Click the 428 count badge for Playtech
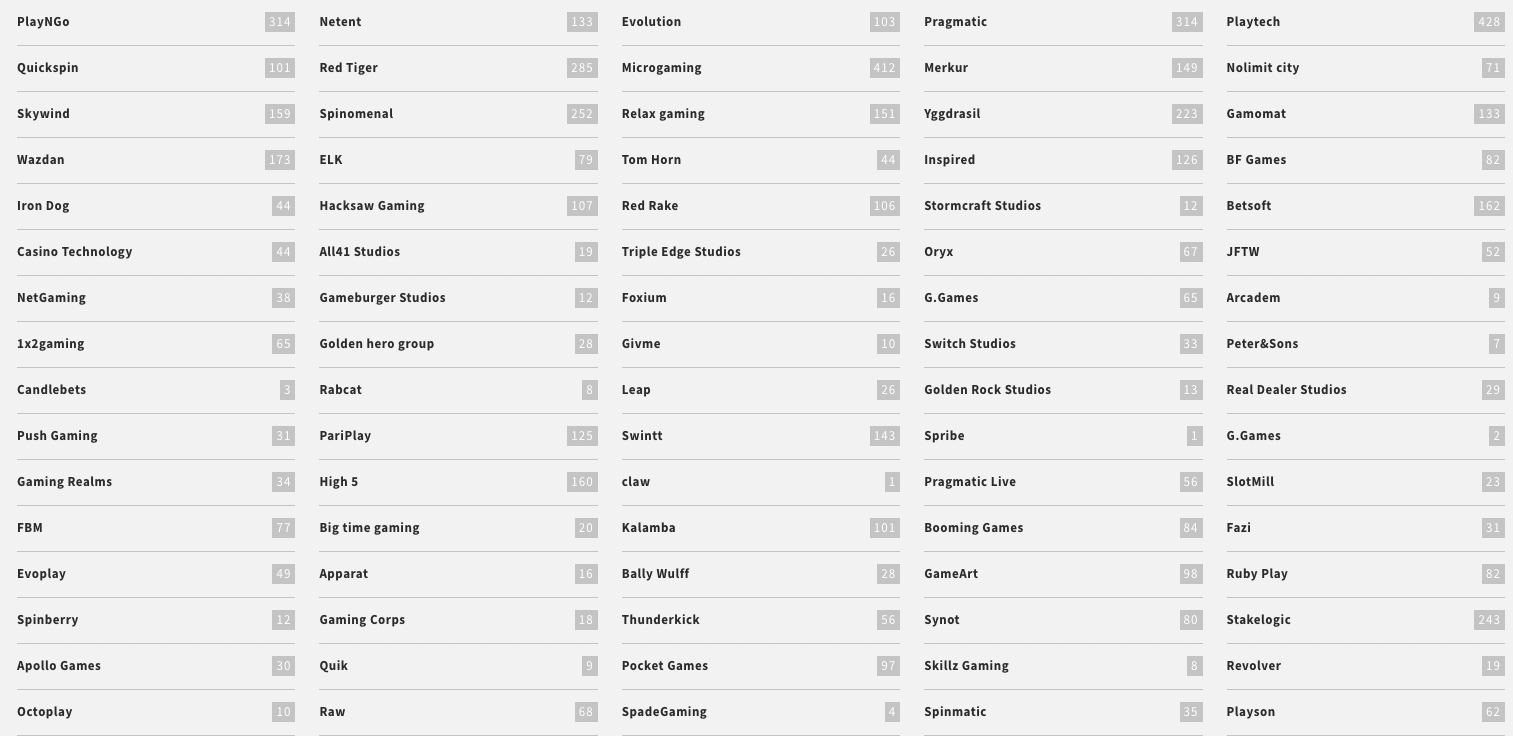Image resolution: width=1513 pixels, height=736 pixels. coord(1489,22)
